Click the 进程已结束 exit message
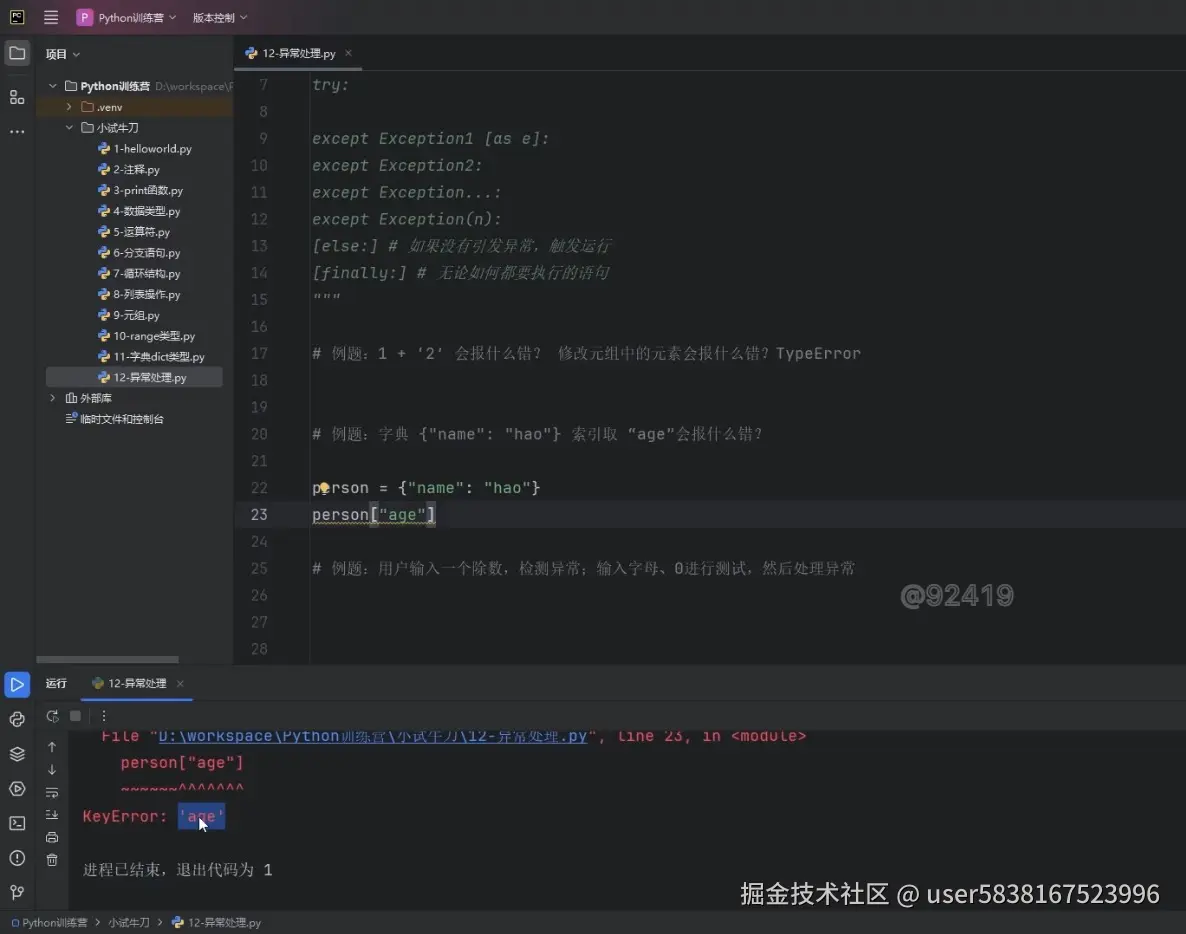This screenshot has width=1186, height=934. (x=177, y=870)
